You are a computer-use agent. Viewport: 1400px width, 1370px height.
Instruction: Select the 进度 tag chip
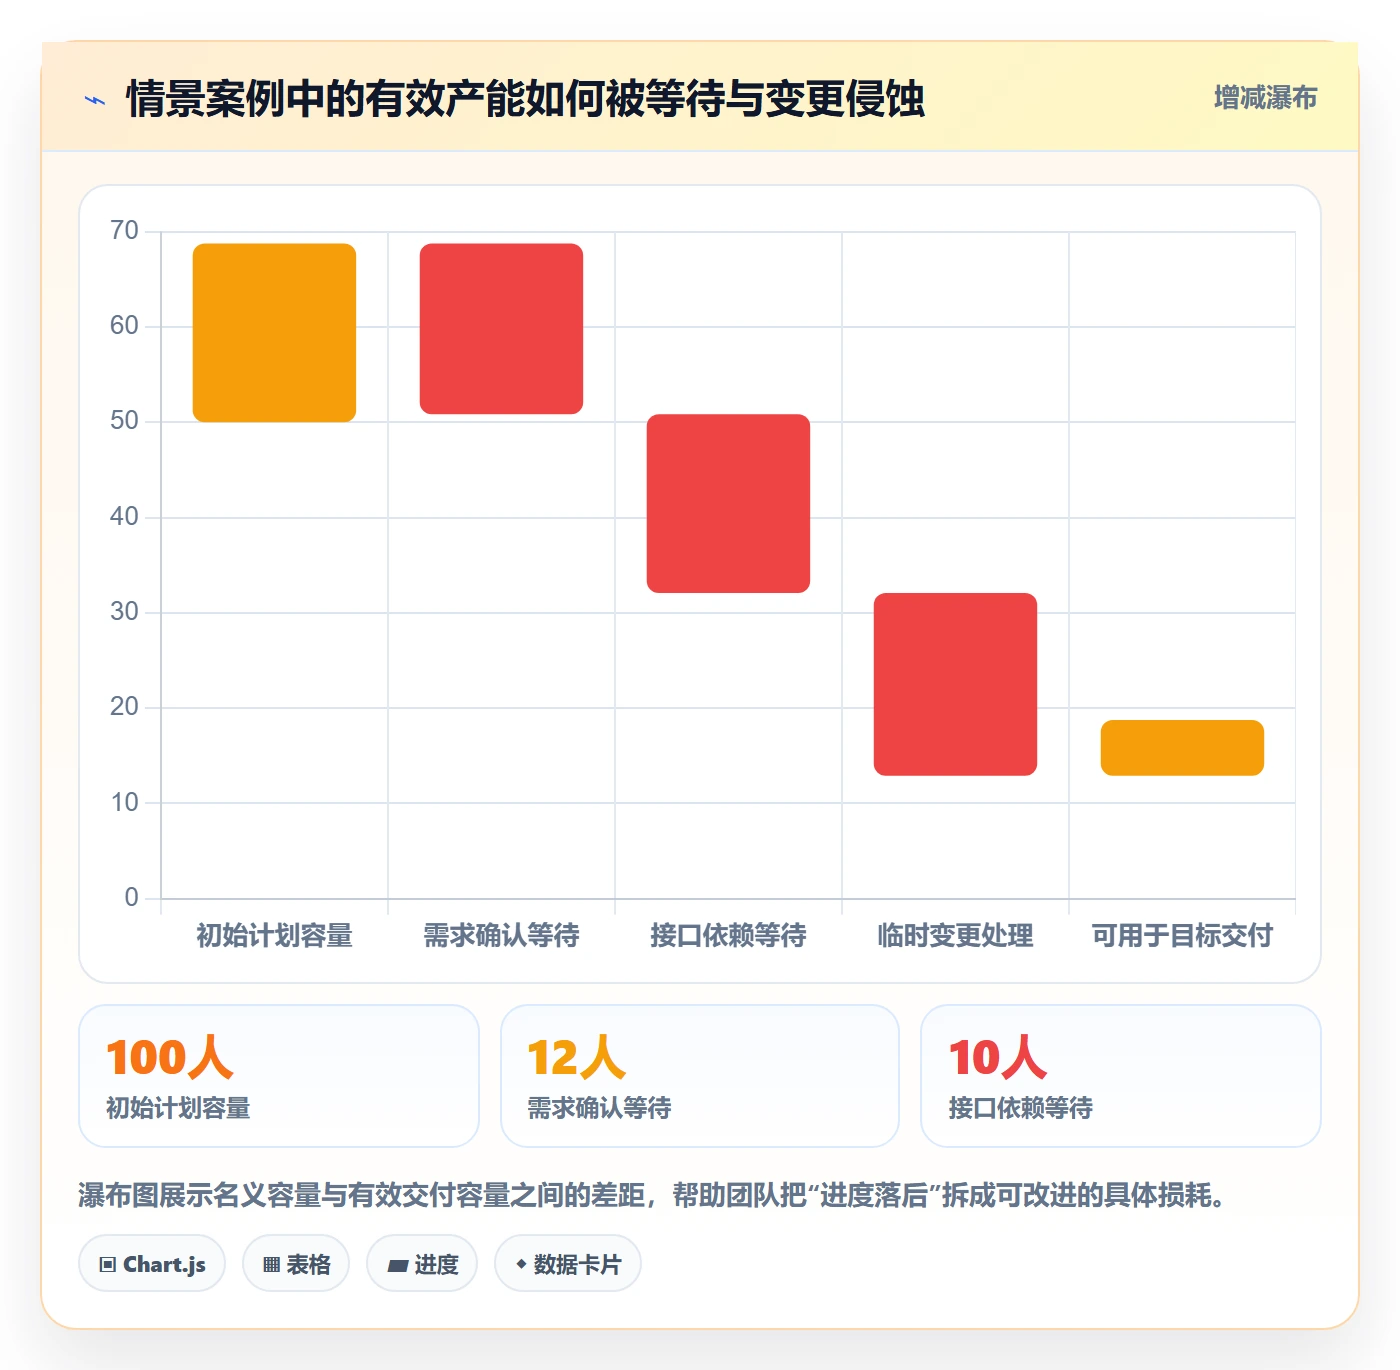pyautogui.click(x=422, y=1264)
